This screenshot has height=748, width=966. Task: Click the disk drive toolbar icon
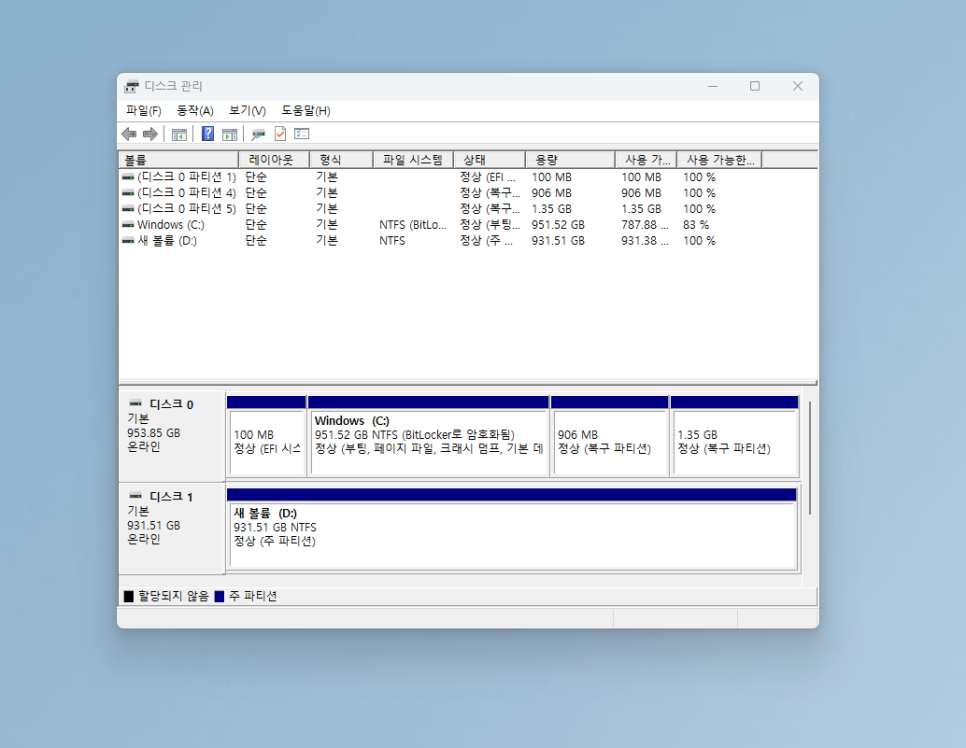[x=258, y=134]
